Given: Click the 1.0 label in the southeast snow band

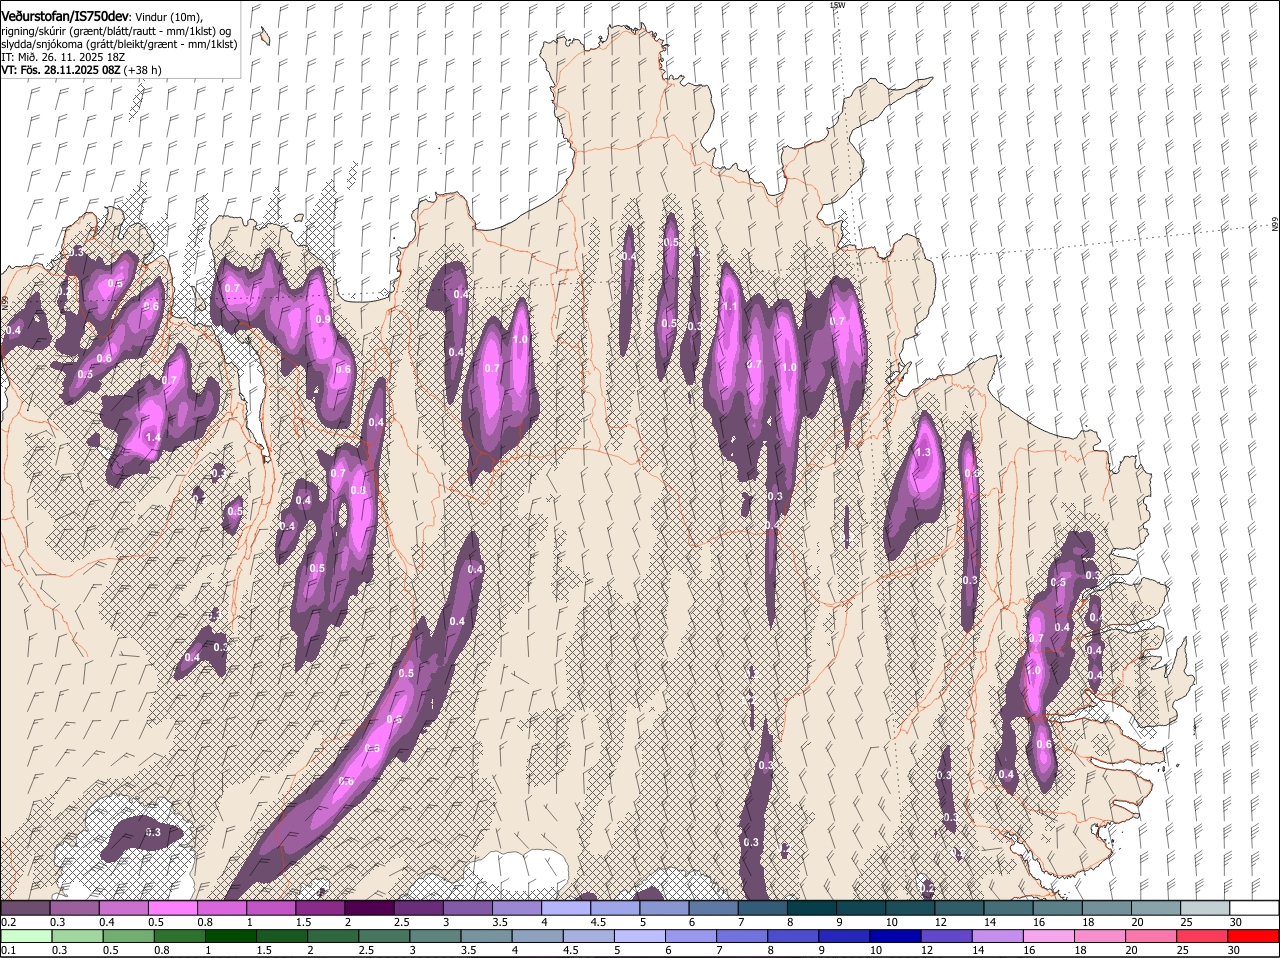Looking at the screenshot, I should pyautogui.click(x=1033, y=671).
